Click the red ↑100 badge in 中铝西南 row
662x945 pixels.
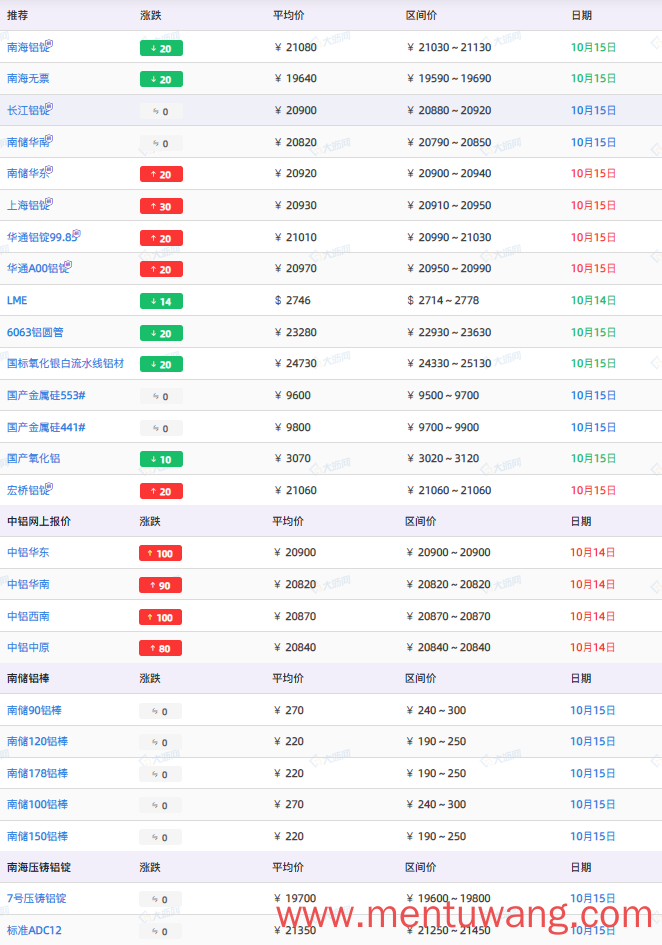[160, 617]
